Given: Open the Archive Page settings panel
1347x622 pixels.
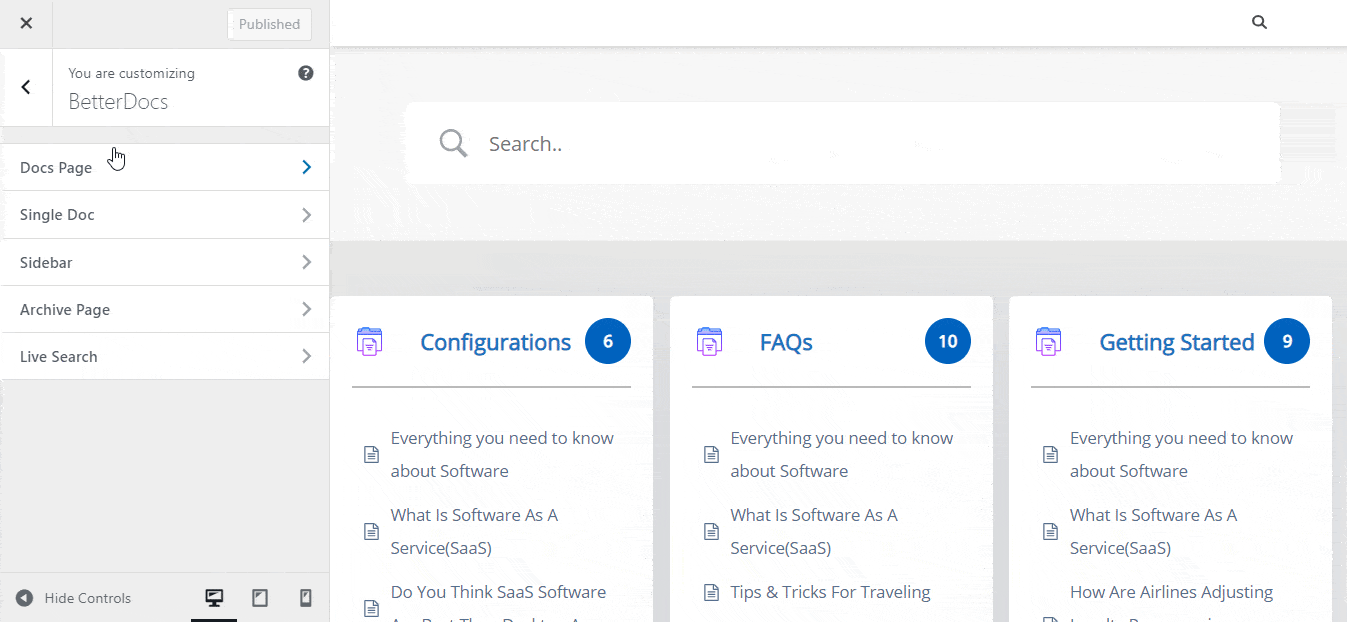Looking at the screenshot, I should pos(165,309).
